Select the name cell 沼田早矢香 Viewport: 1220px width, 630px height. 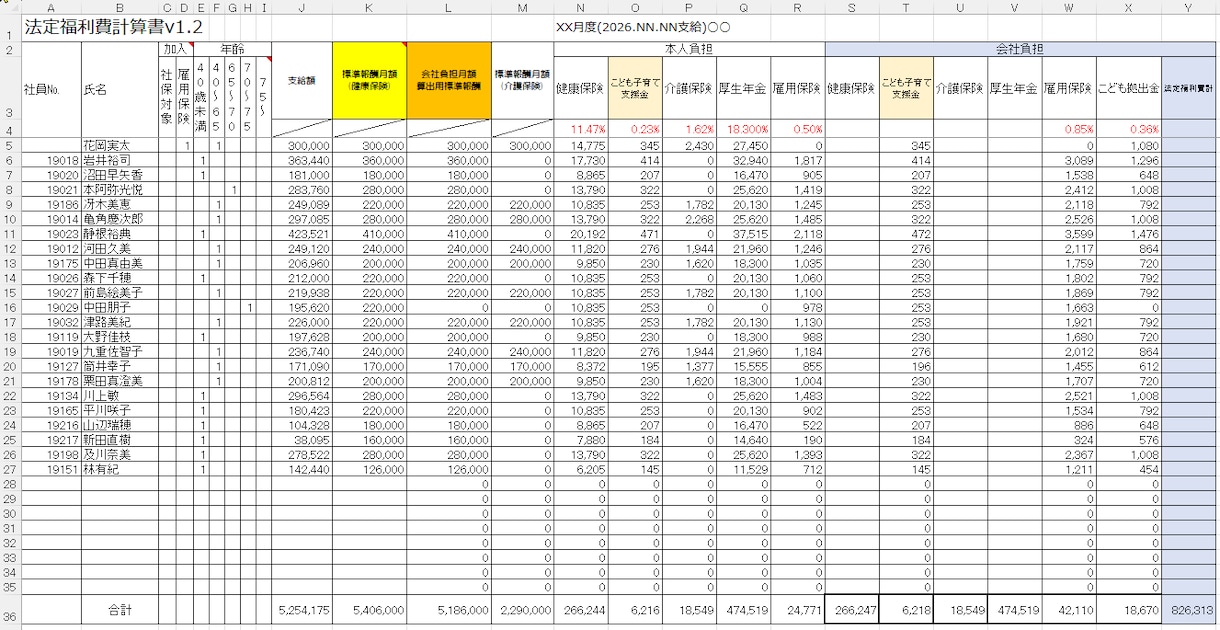coord(119,175)
